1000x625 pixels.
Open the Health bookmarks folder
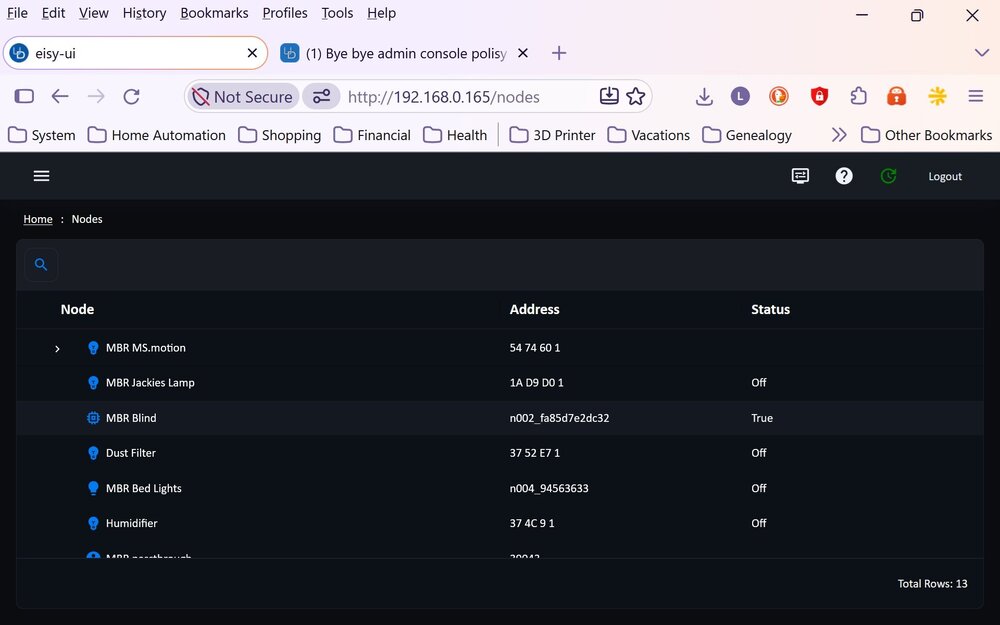click(455, 135)
